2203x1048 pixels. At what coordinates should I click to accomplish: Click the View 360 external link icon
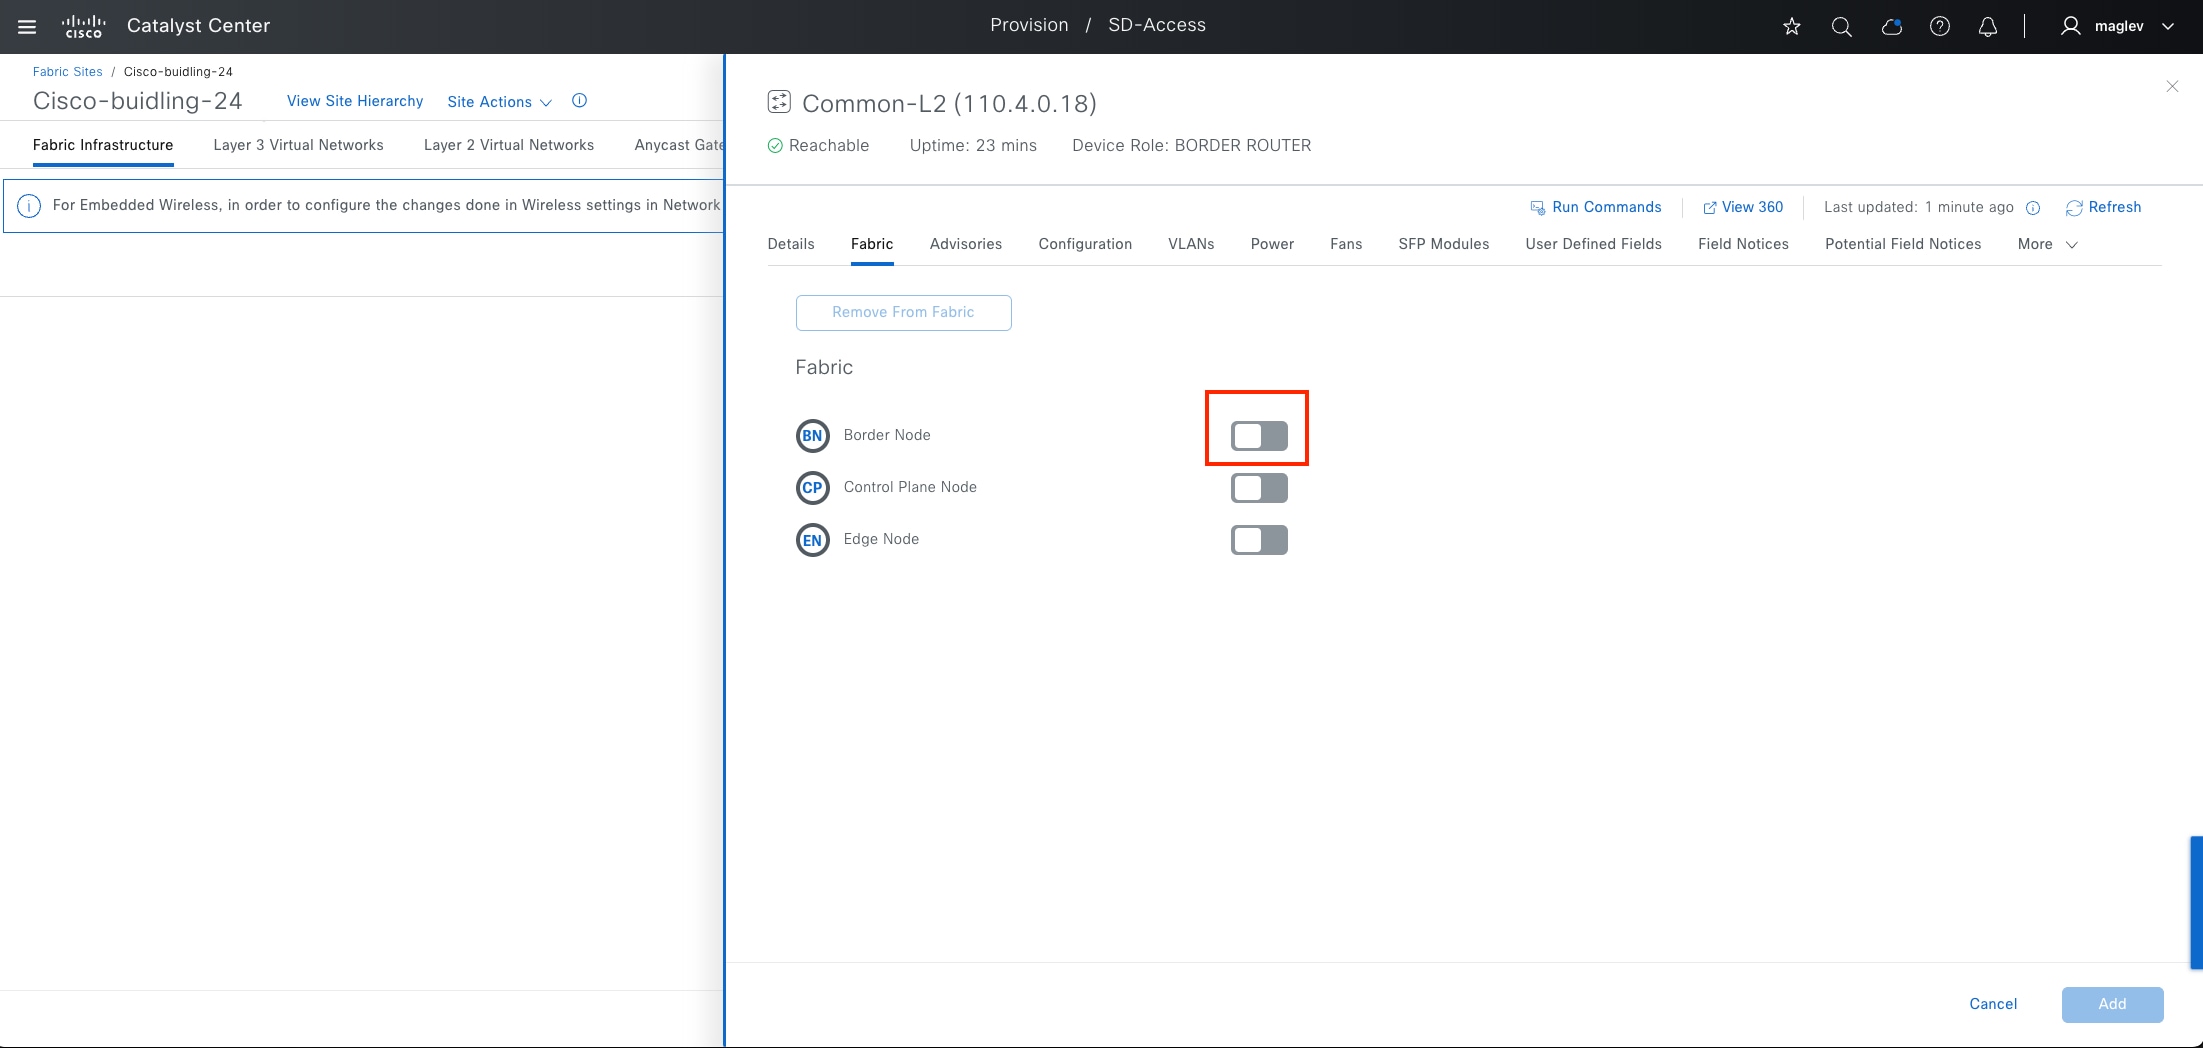pos(1710,208)
